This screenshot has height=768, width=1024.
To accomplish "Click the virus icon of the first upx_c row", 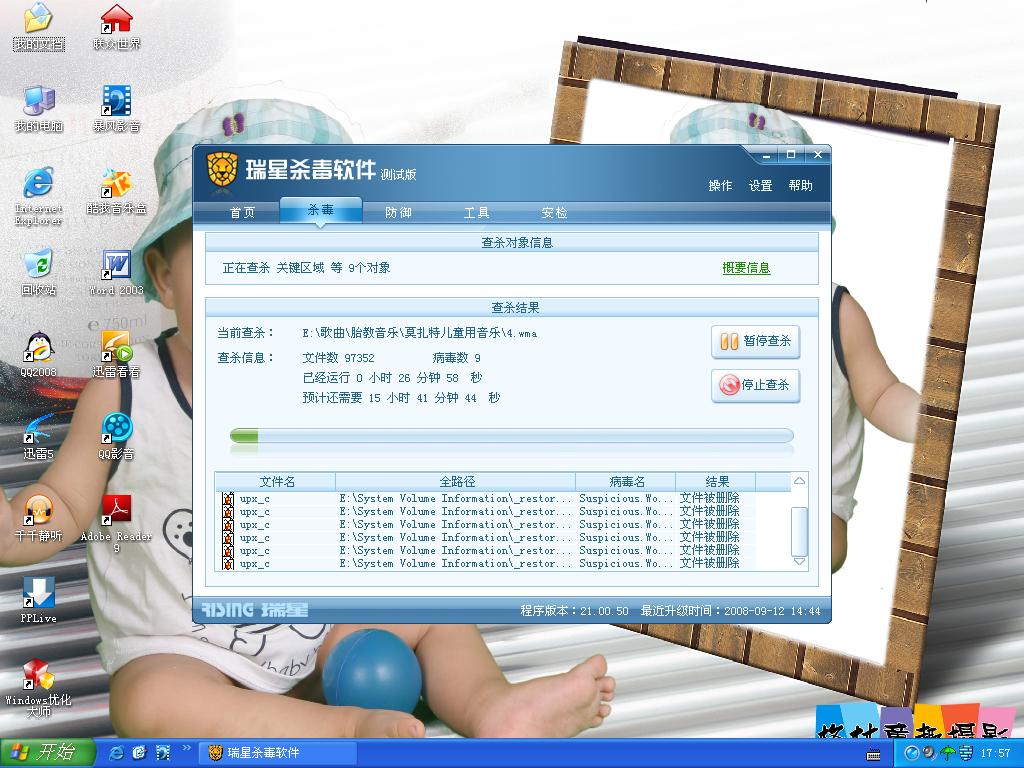I will point(228,499).
